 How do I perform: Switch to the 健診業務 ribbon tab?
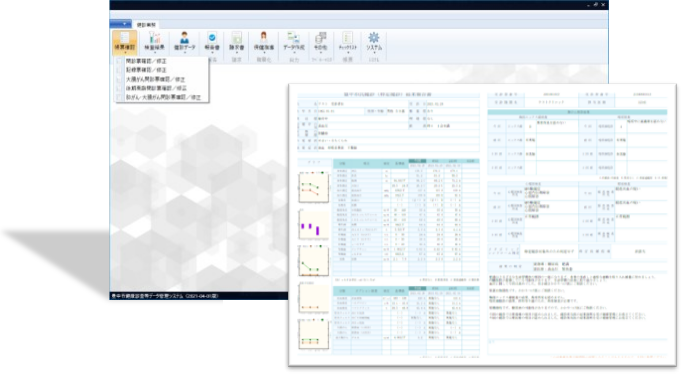point(146,25)
